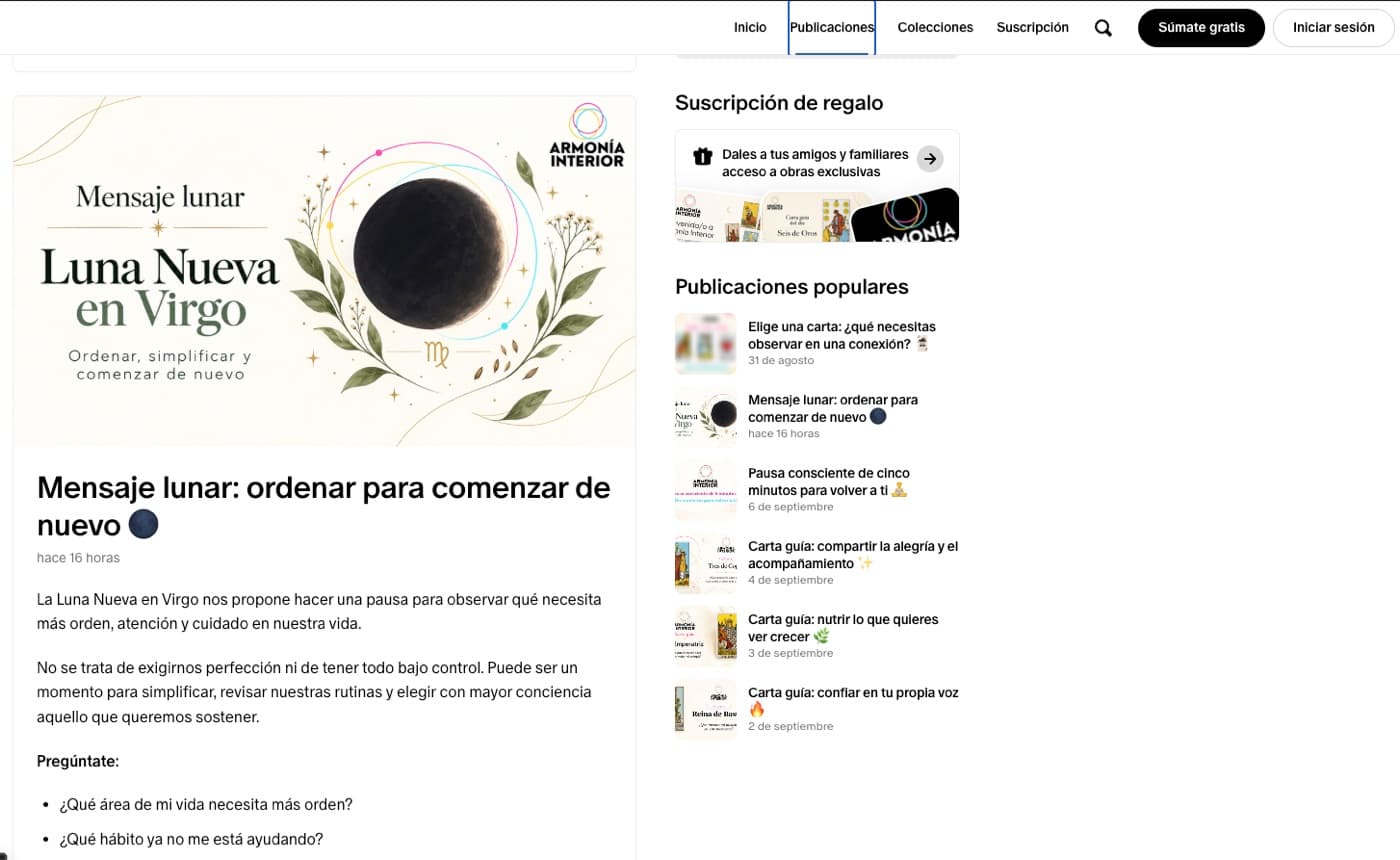Click thumbnail for 'Pausa consciente' post
Screen dimensions: 1400x860
tap(706, 489)
